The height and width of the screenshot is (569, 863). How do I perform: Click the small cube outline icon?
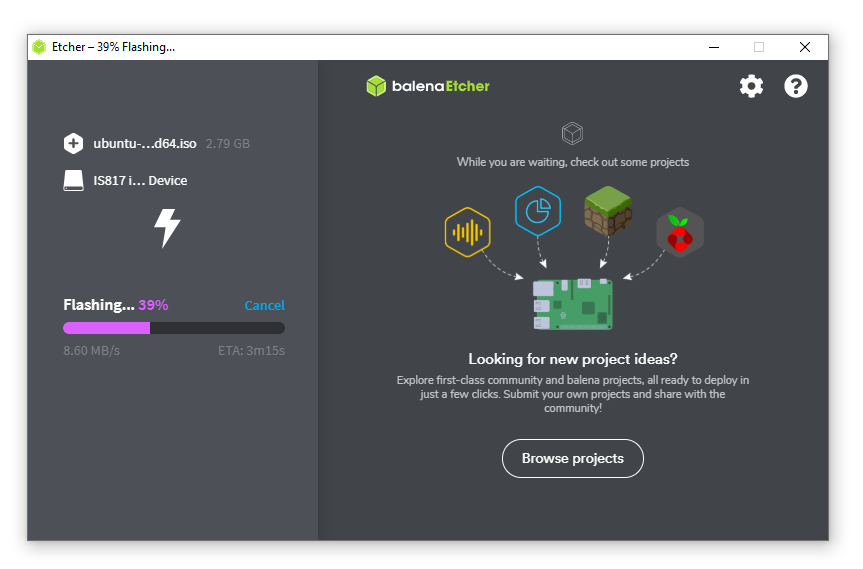(x=572, y=133)
